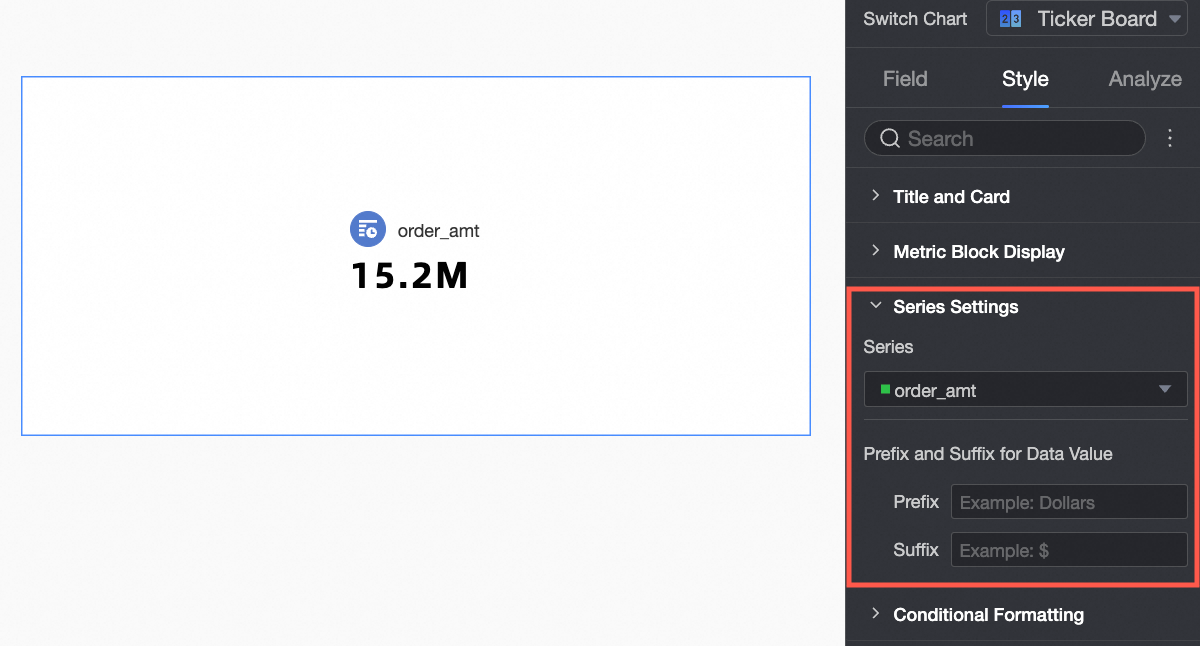
Task: Click the order_amt label in the chart
Action: [438, 231]
